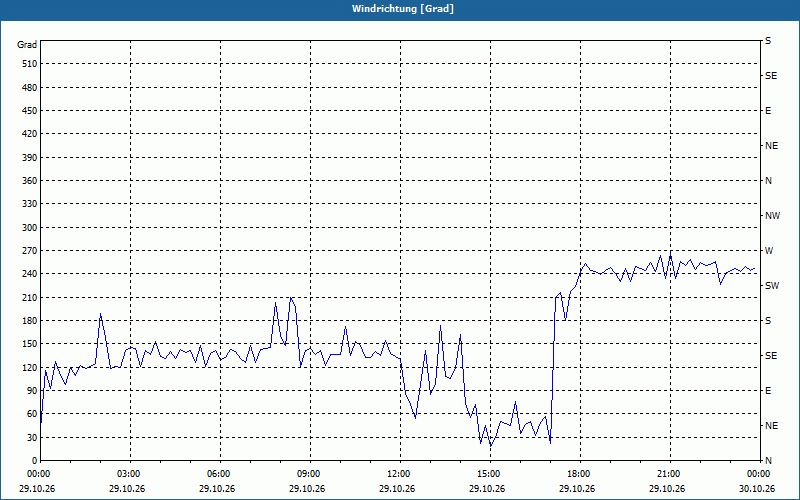800x500 pixels.
Task: Click the Windrichtung [Grad] chart title
Action: 403,9
